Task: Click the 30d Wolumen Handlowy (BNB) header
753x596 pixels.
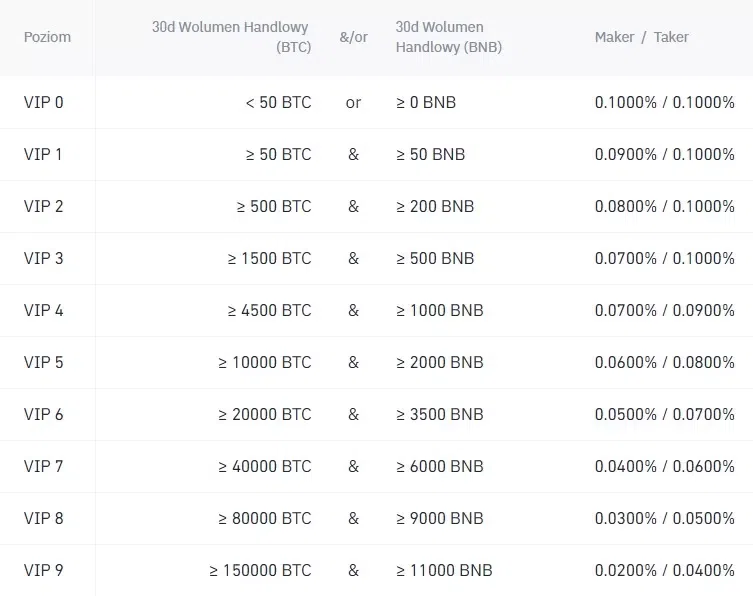Action: (x=448, y=37)
